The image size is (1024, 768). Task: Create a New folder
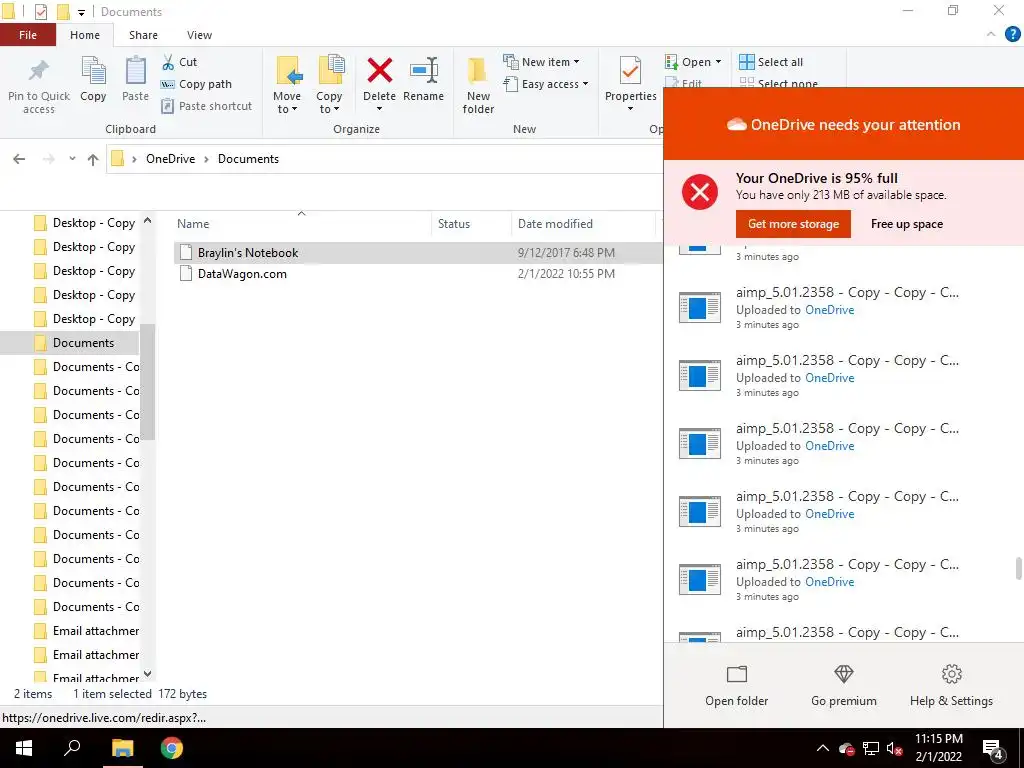(x=478, y=85)
